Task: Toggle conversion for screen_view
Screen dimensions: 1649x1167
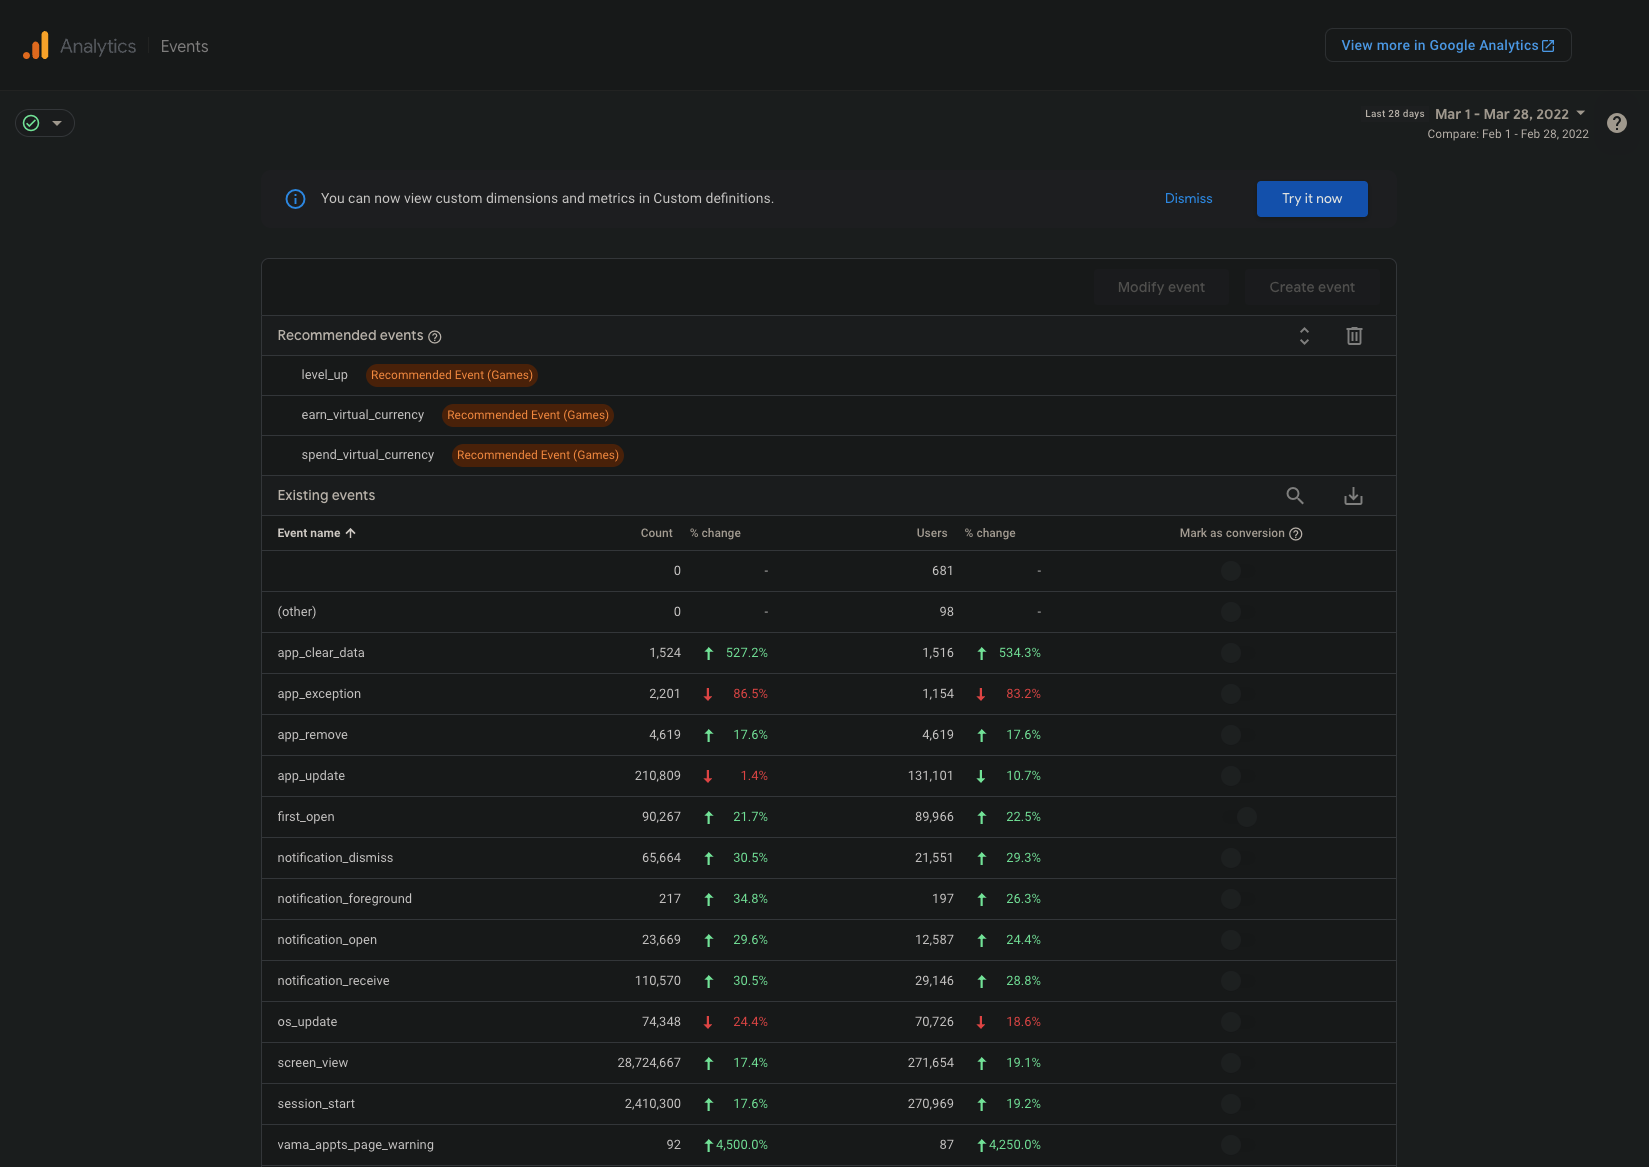Action: [x=1231, y=1063]
